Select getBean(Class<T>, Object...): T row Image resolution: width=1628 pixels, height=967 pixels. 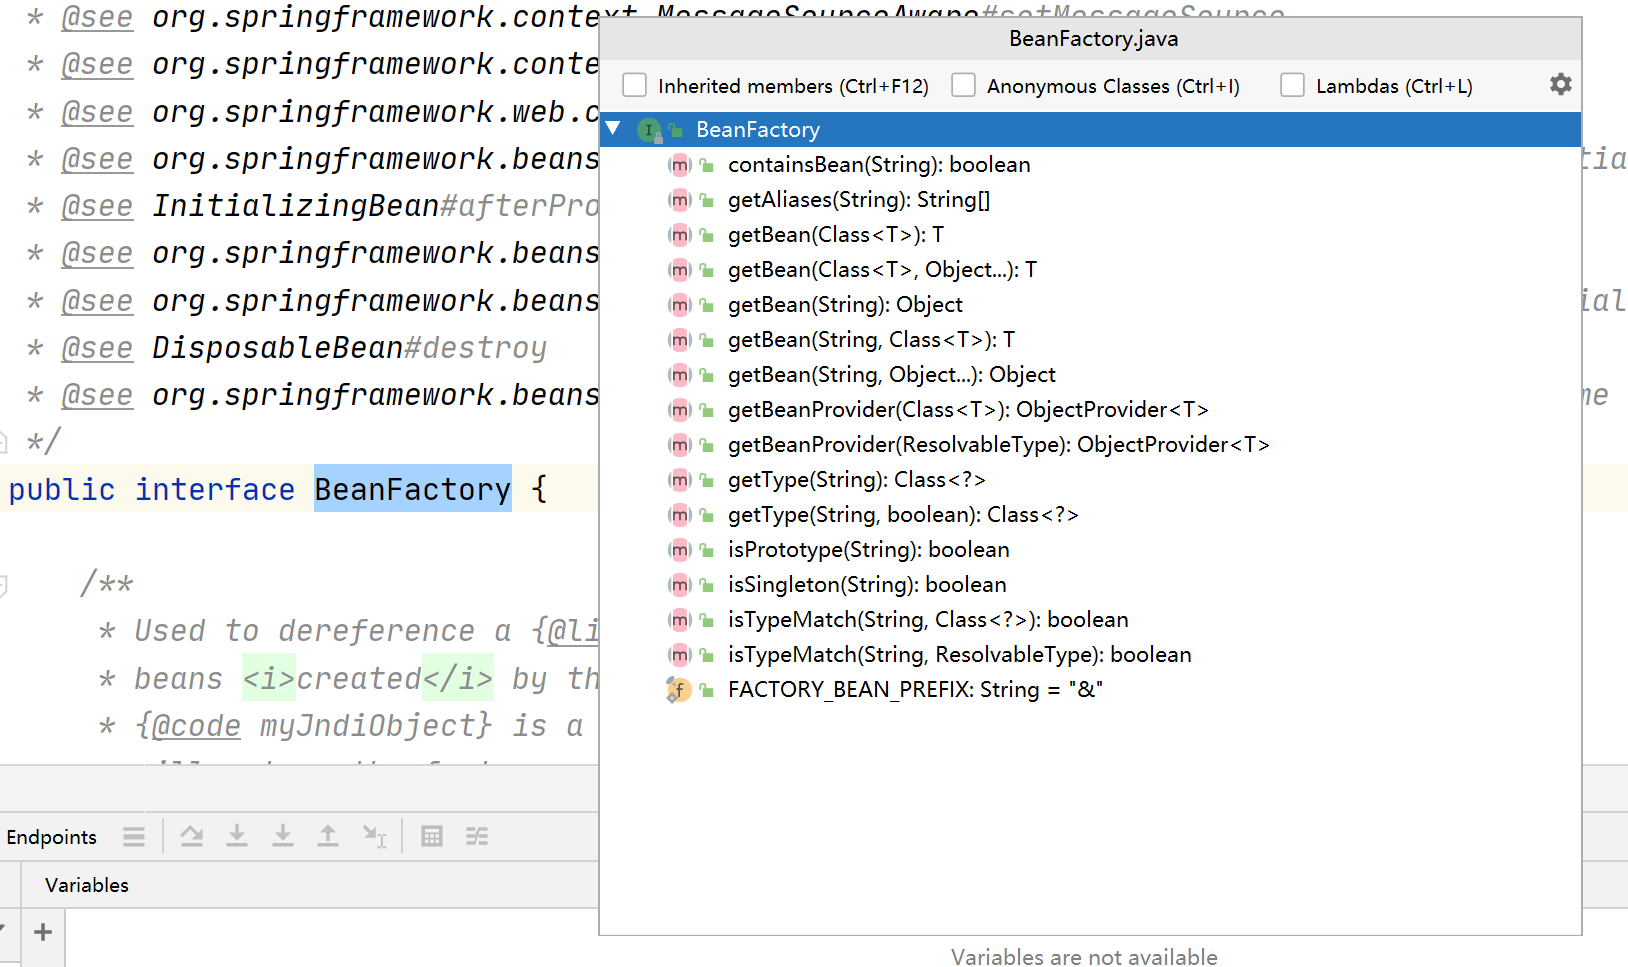pyautogui.click(x=1090, y=270)
